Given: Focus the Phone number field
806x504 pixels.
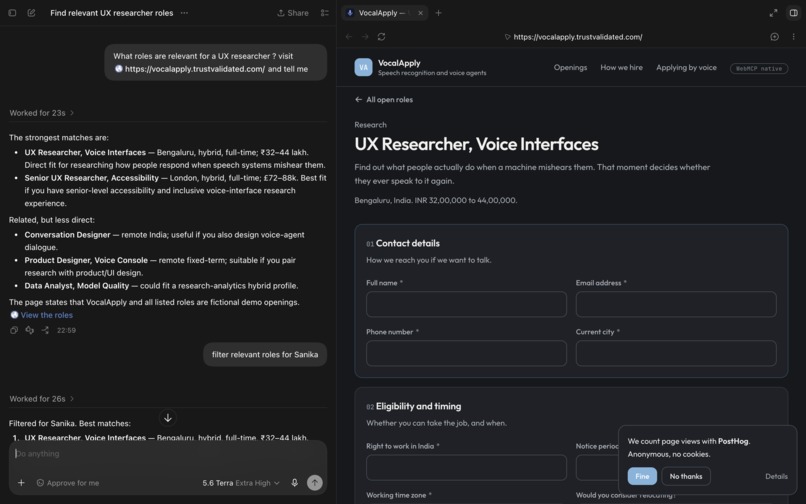Looking at the screenshot, I should coord(466,353).
